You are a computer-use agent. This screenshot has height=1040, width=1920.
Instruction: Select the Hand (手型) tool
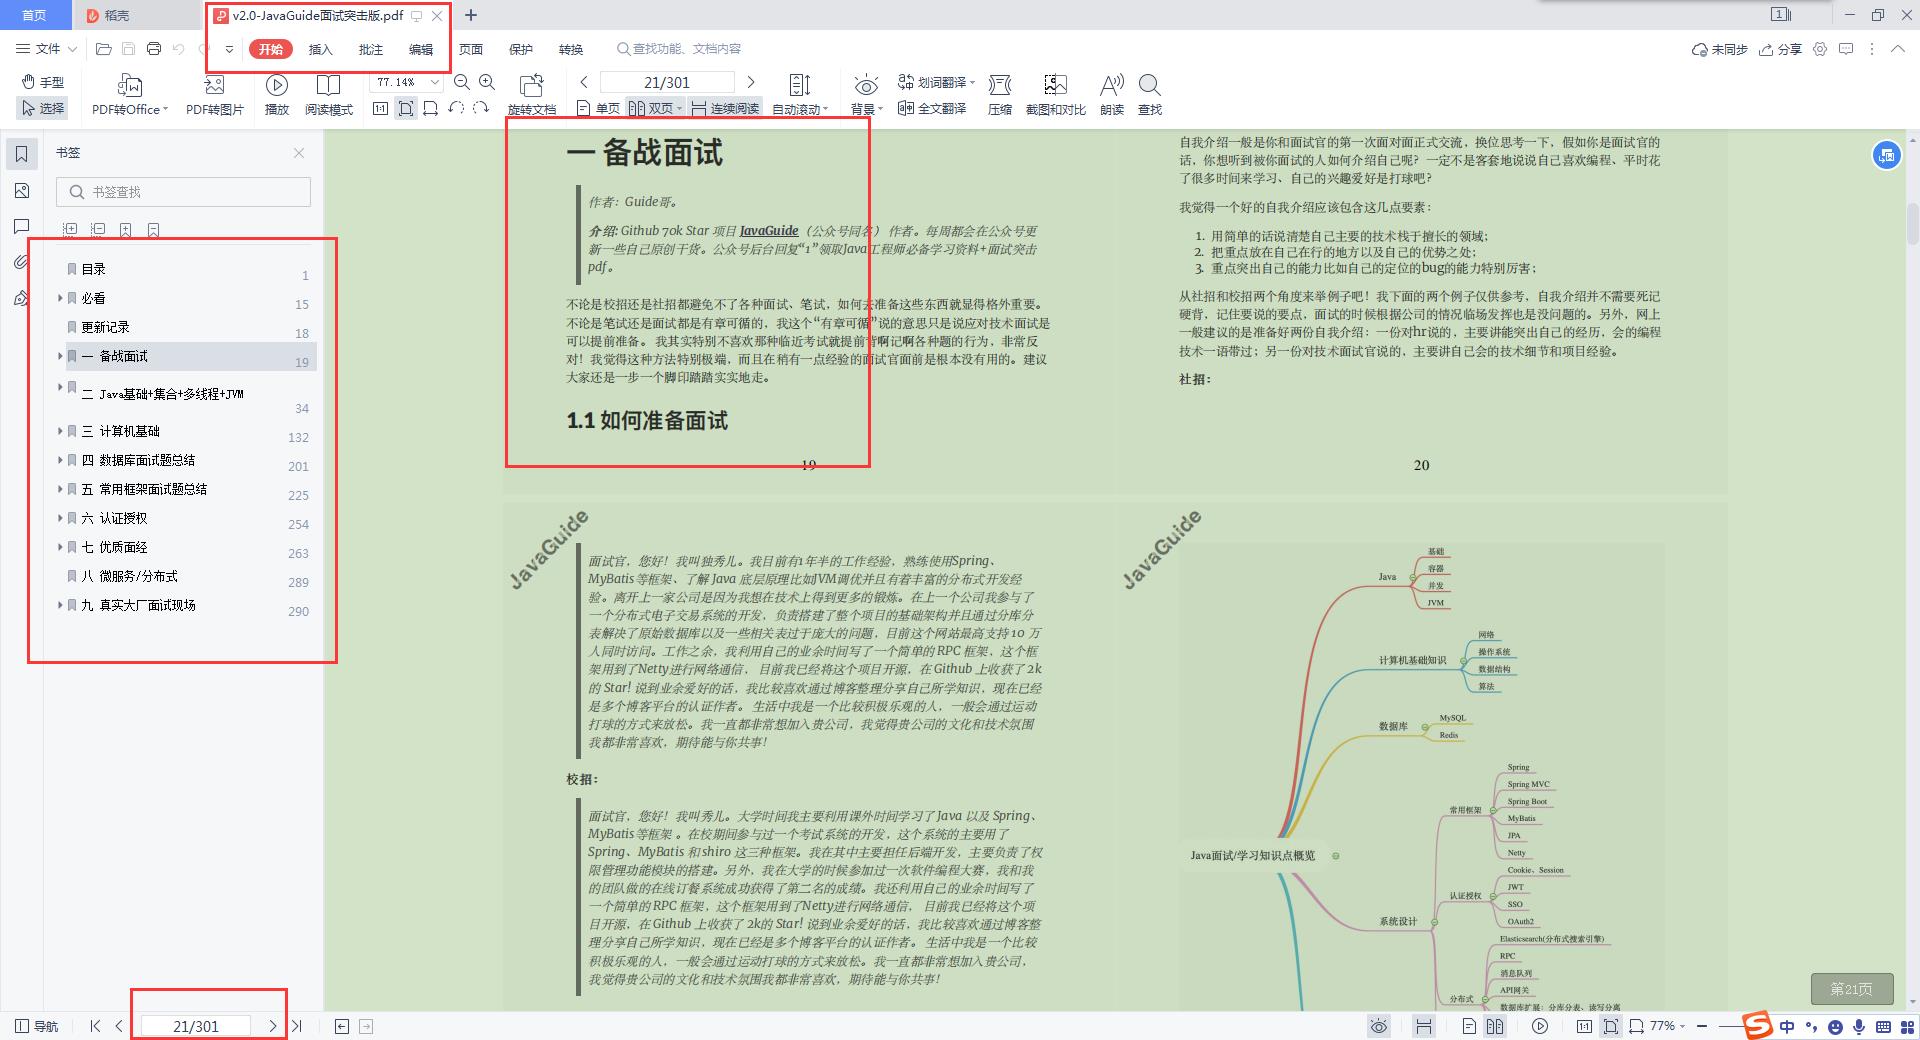point(43,82)
